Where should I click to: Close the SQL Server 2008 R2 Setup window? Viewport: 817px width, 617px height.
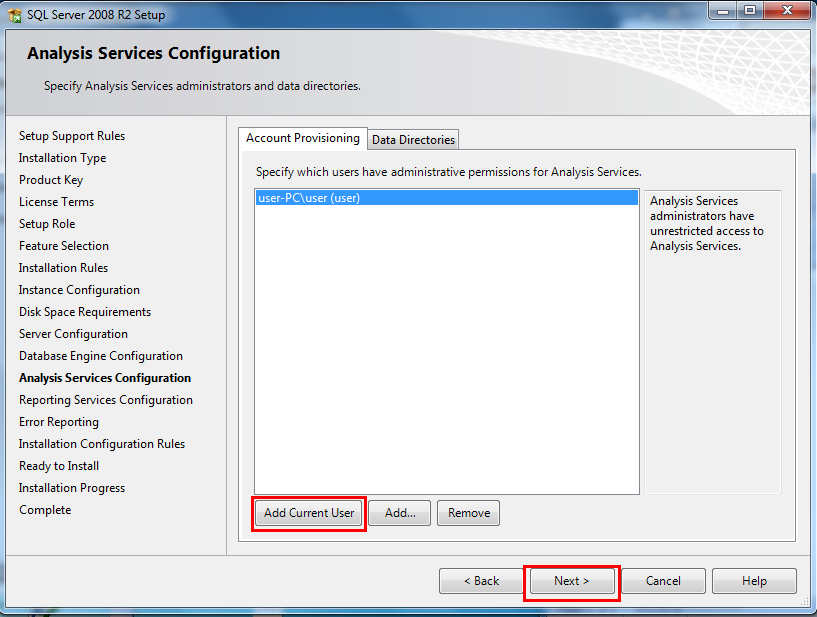pos(787,10)
